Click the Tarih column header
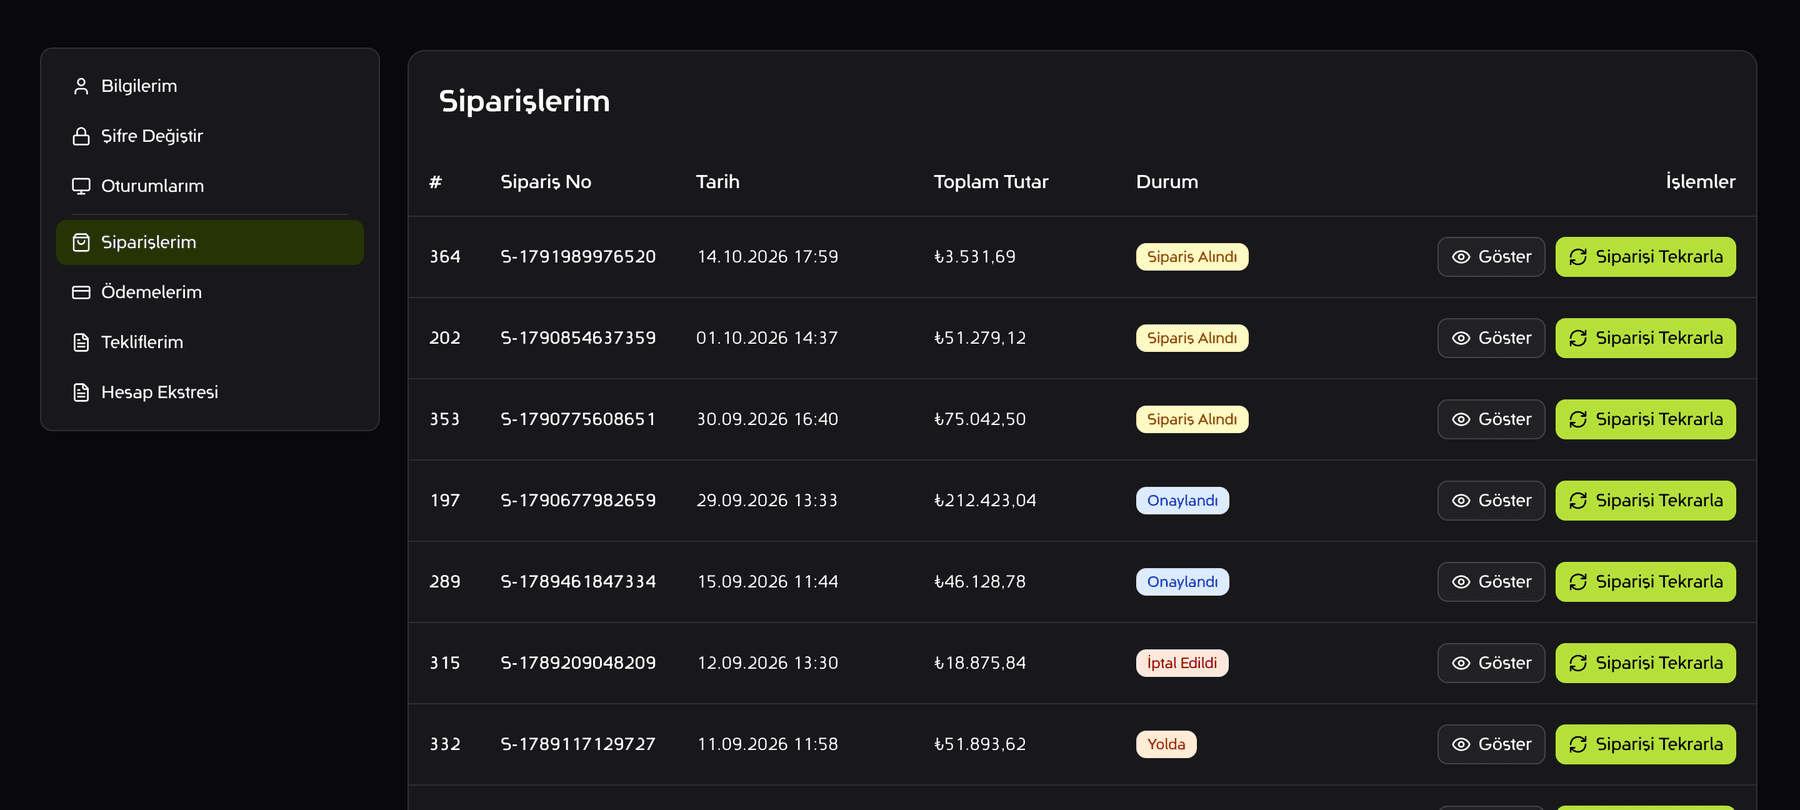 (x=718, y=182)
